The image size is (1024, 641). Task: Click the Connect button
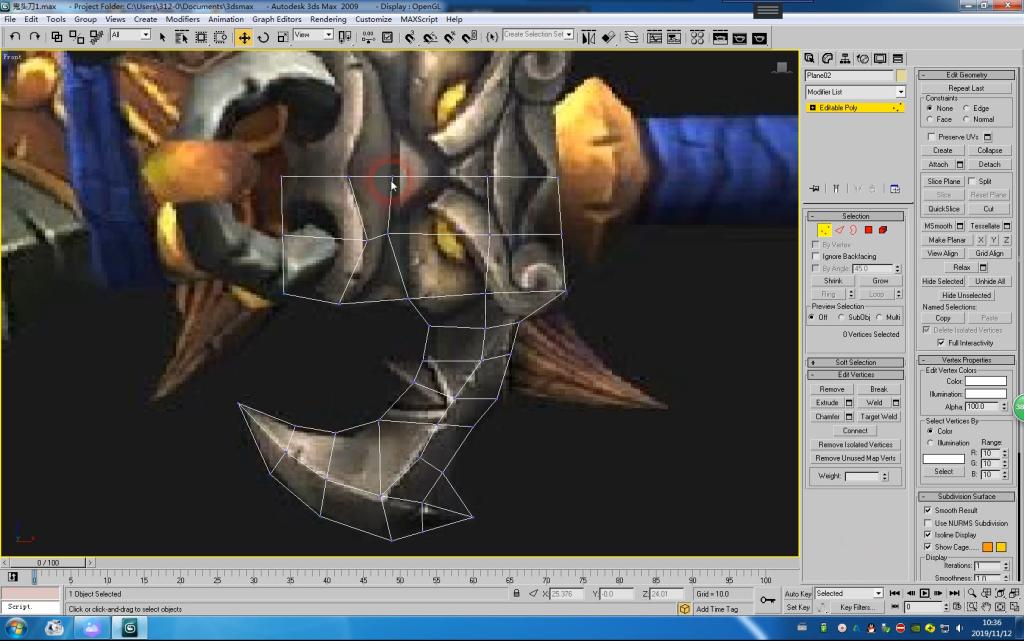pos(855,431)
